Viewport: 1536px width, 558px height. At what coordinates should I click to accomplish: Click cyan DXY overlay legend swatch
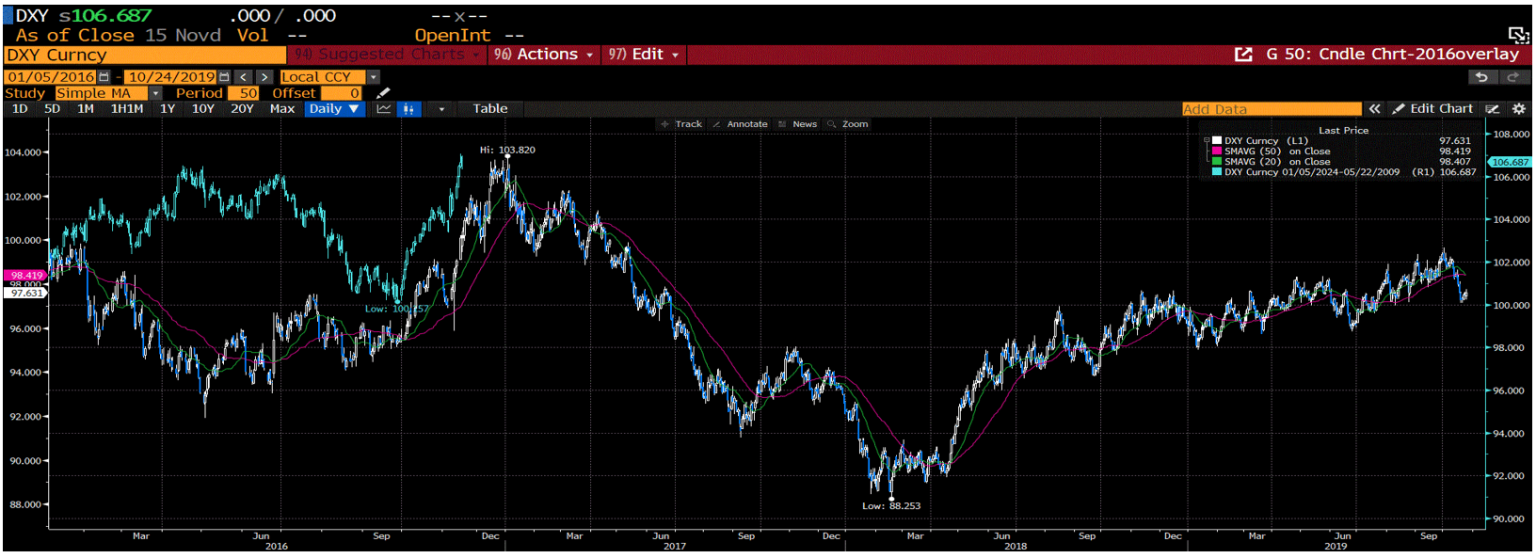coord(1219,172)
